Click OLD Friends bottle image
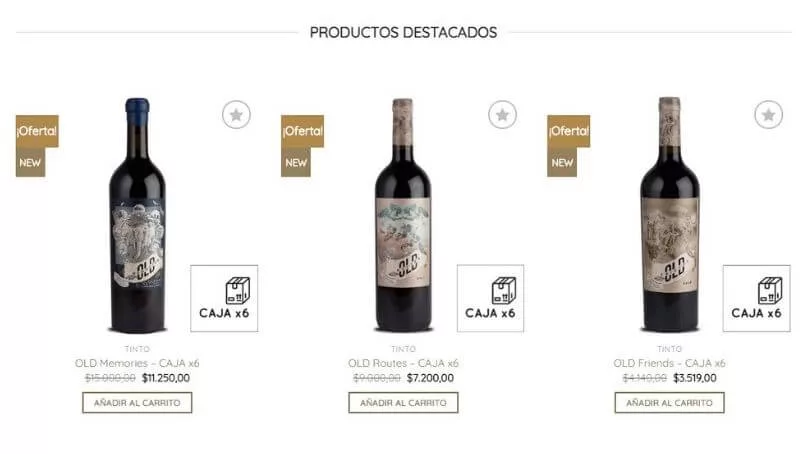This screenshot has width=800, height=454. point(670,214)
